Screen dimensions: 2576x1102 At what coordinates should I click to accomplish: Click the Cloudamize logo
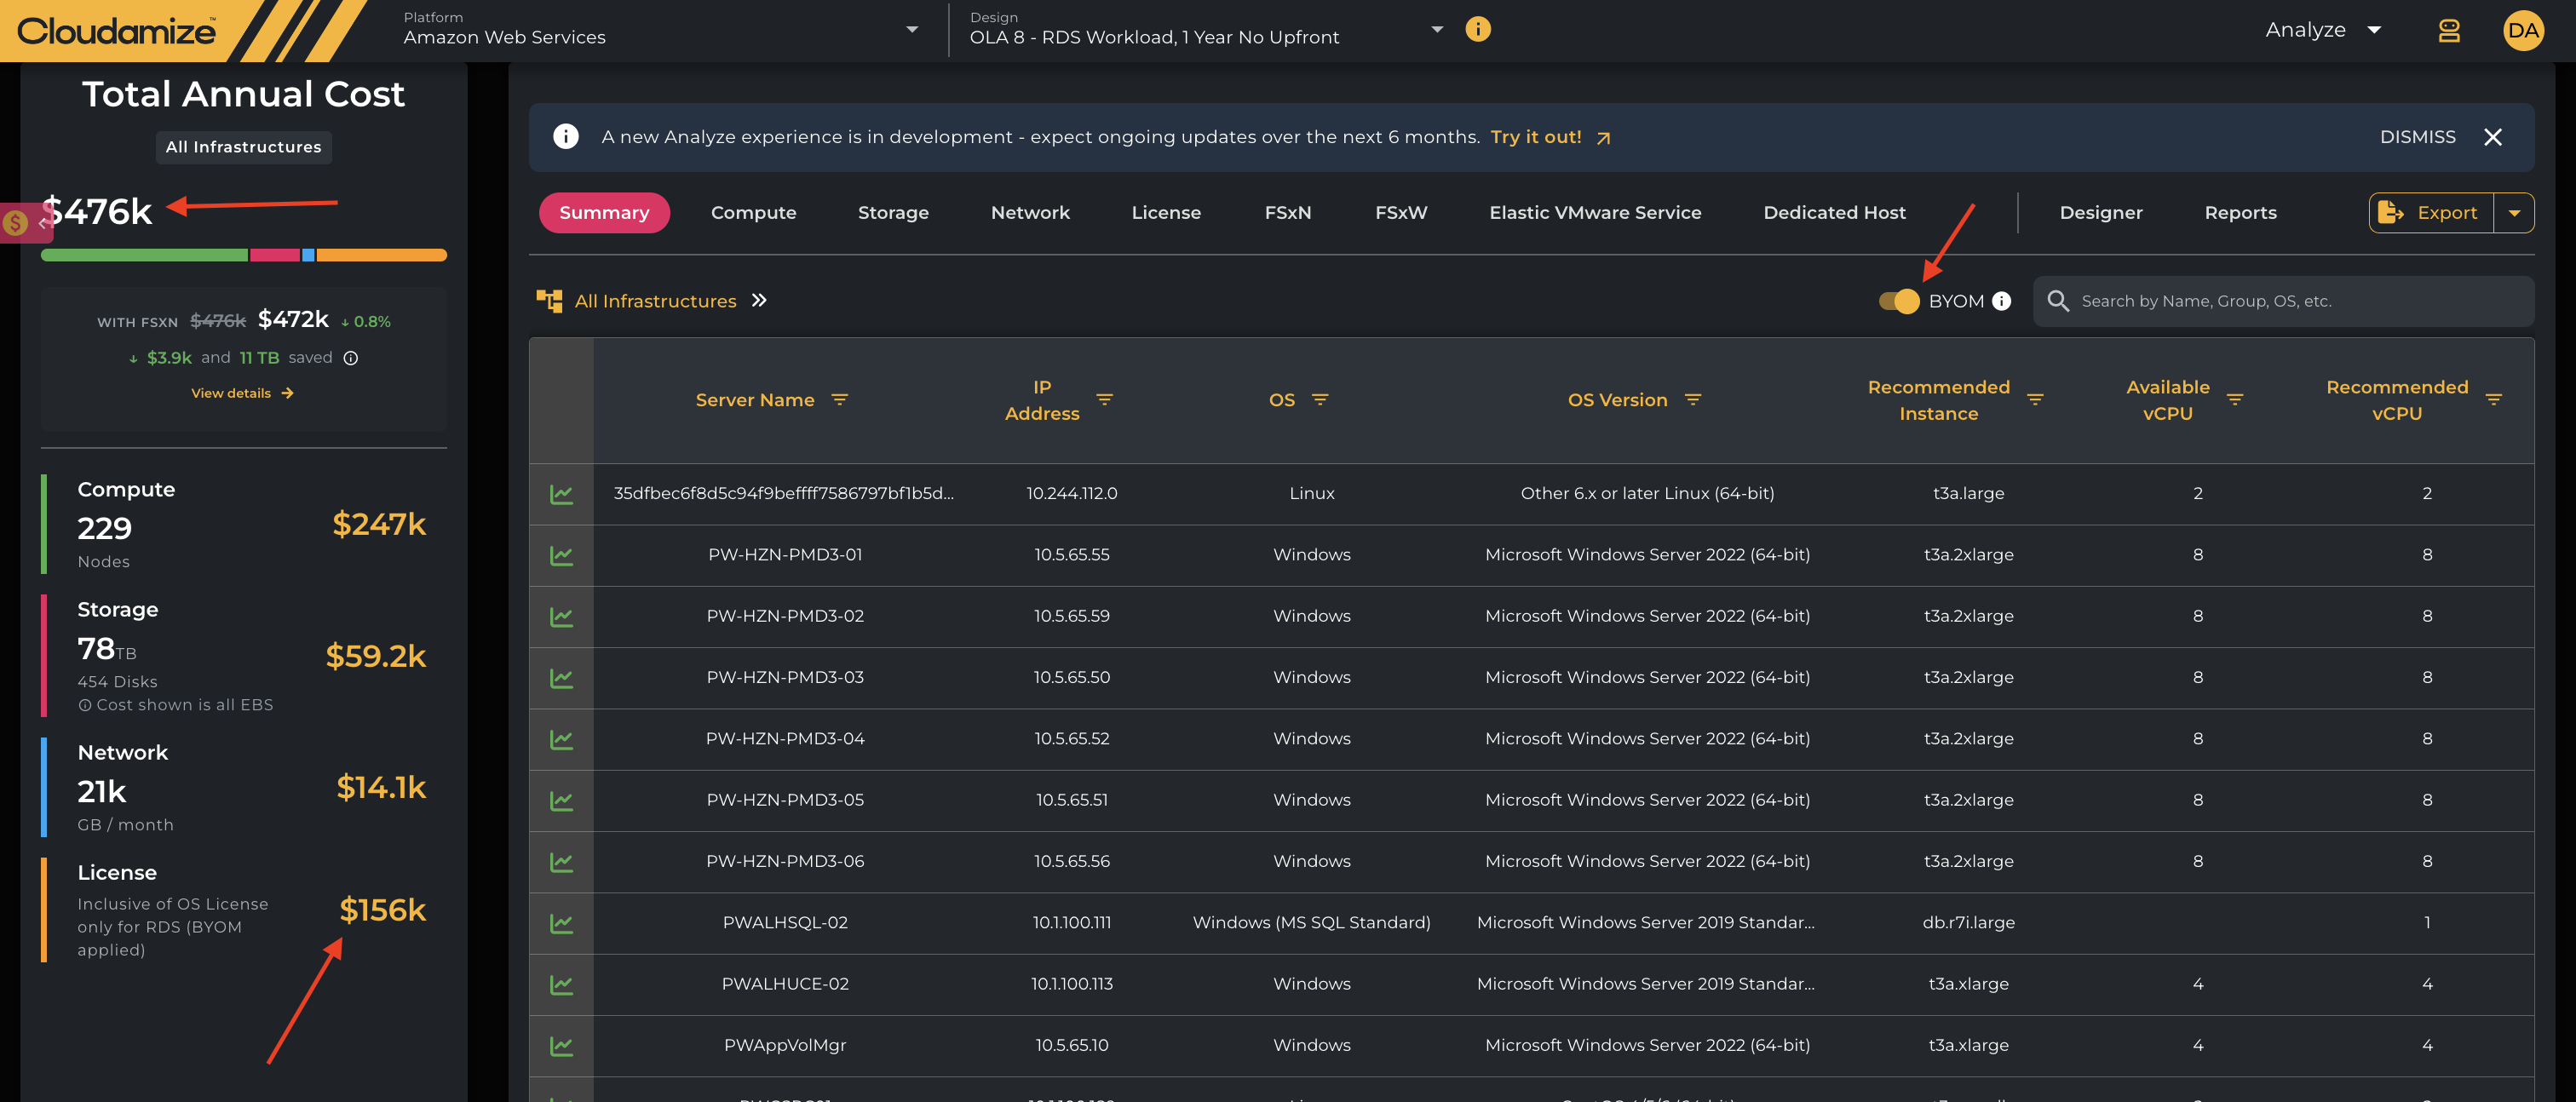coord(116,31)
